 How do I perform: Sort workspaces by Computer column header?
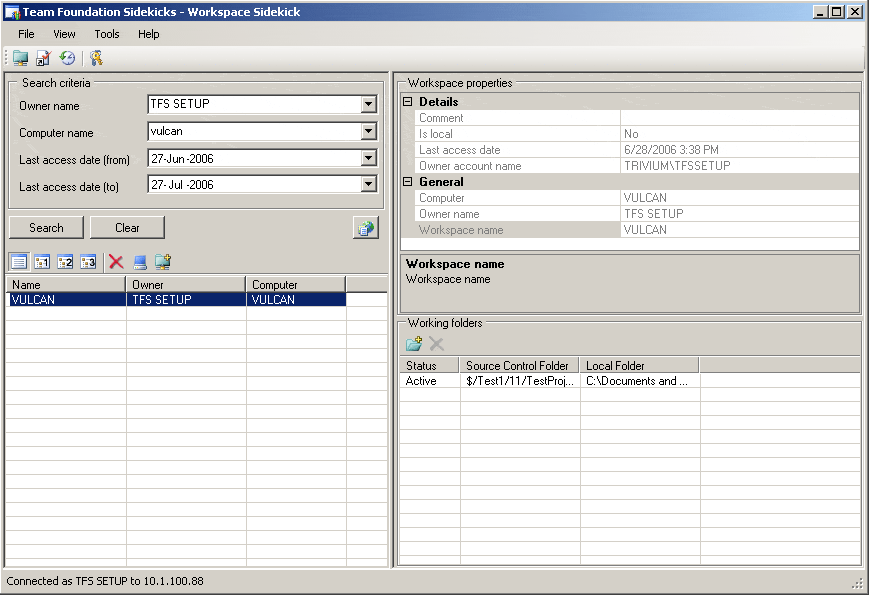click(x=296, y=285)
